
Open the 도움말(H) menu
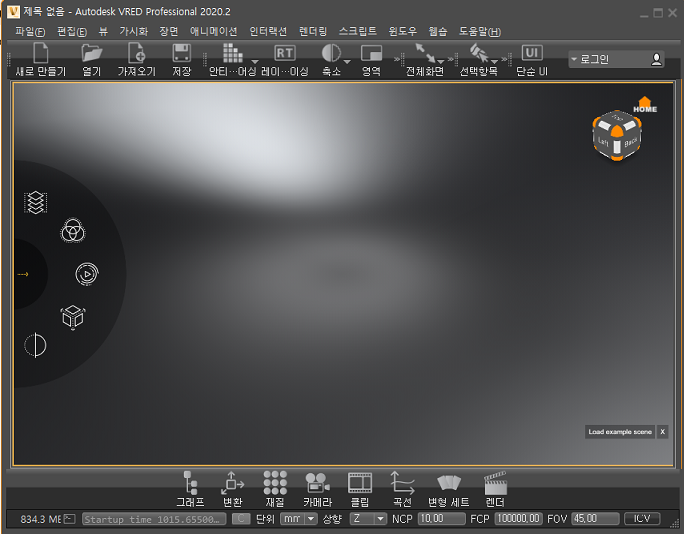479,31
